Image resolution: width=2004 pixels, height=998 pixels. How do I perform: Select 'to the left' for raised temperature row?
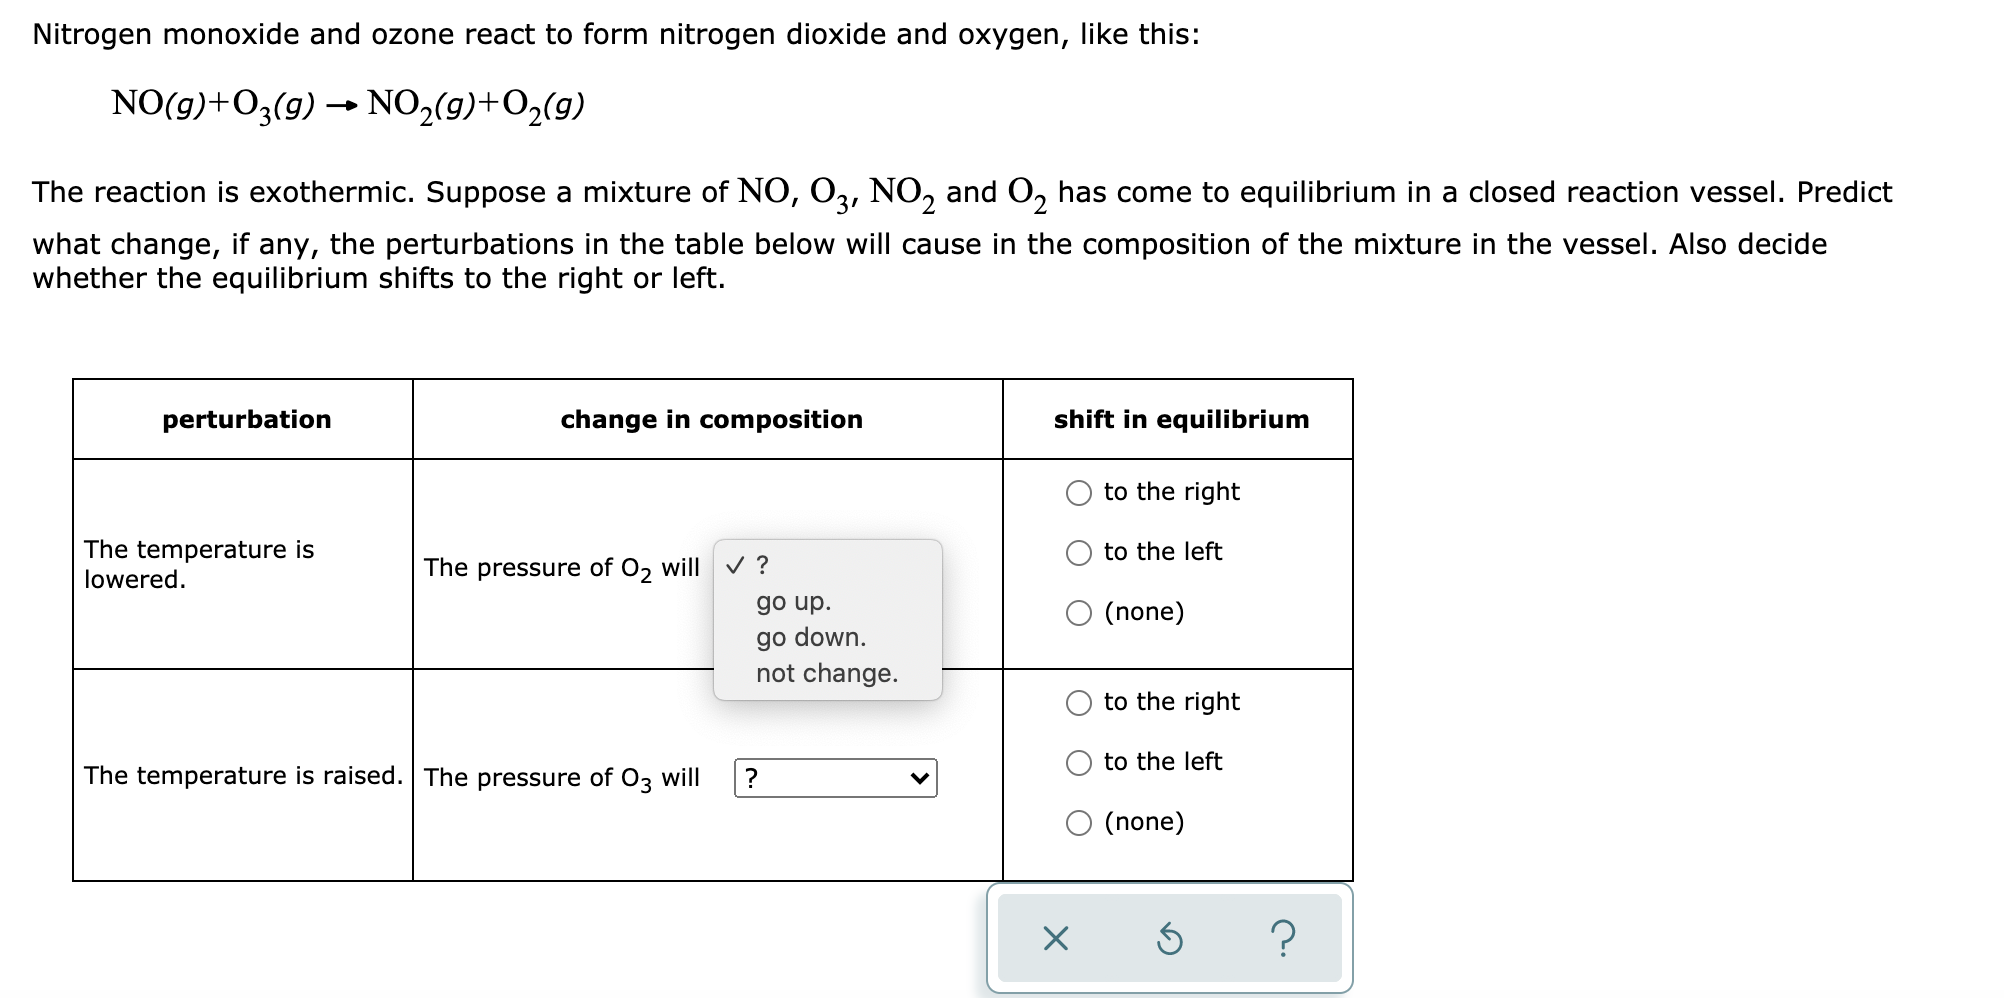[x=1078, y=761]
